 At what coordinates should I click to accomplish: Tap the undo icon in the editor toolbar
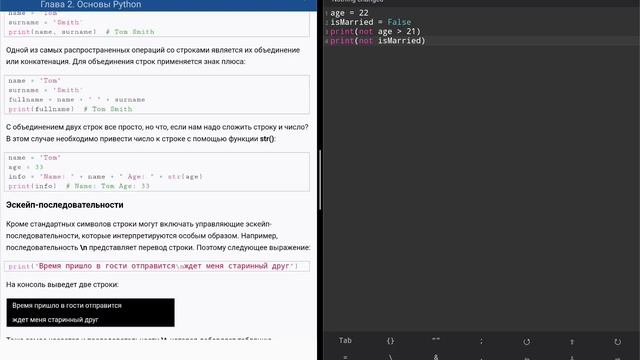coord(527,342)
